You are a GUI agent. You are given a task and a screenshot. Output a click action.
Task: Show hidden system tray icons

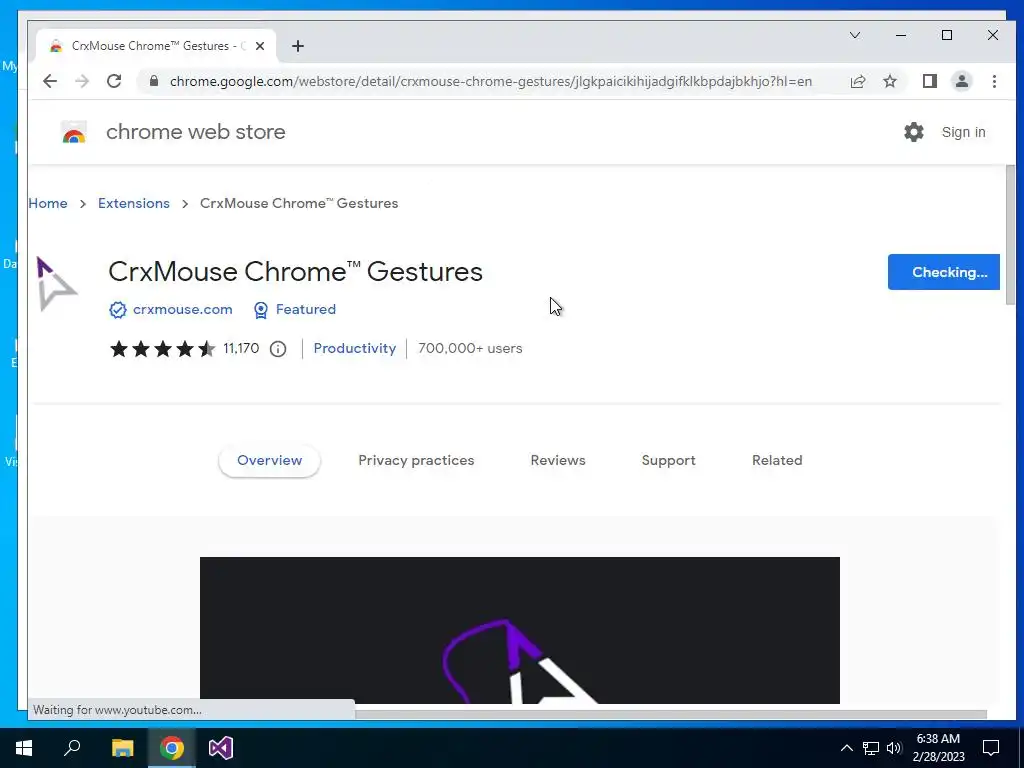tap(846, 748)
